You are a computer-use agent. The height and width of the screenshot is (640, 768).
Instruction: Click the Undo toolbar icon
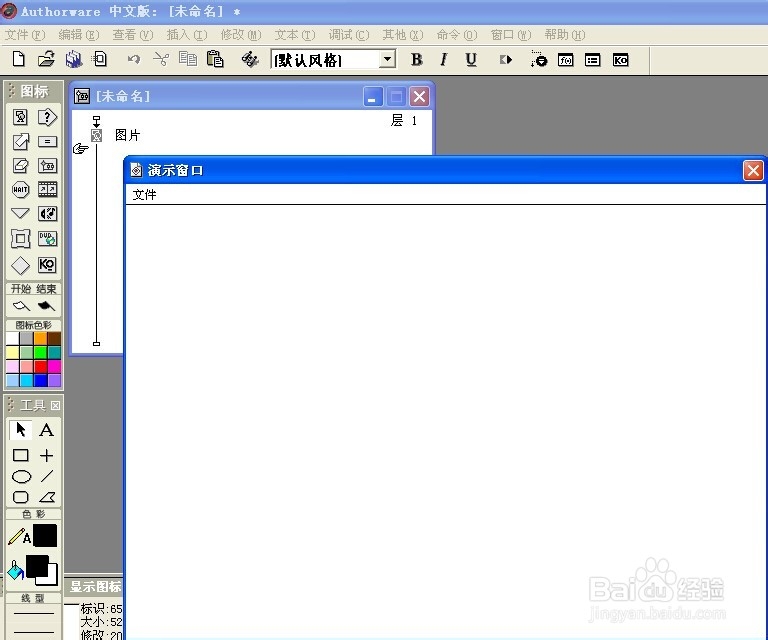tap(133, 60)
